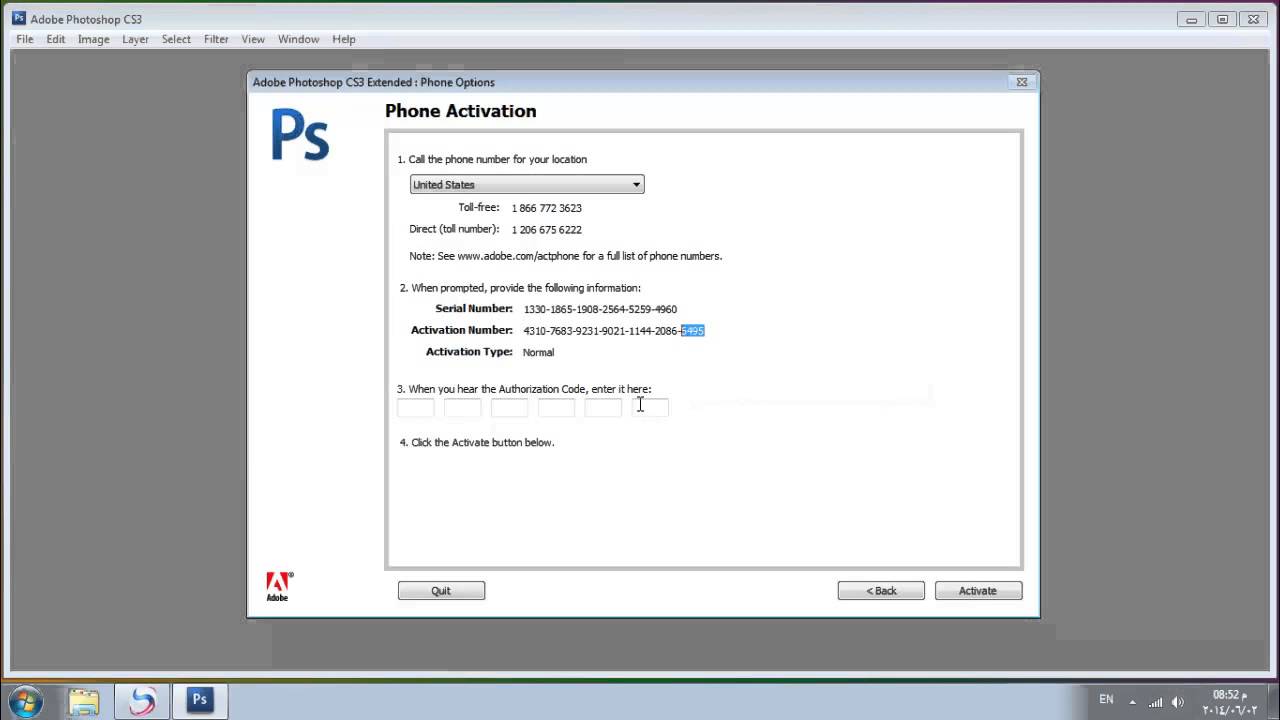
Task: Open the Edit menu
Action: coord(56,39)
